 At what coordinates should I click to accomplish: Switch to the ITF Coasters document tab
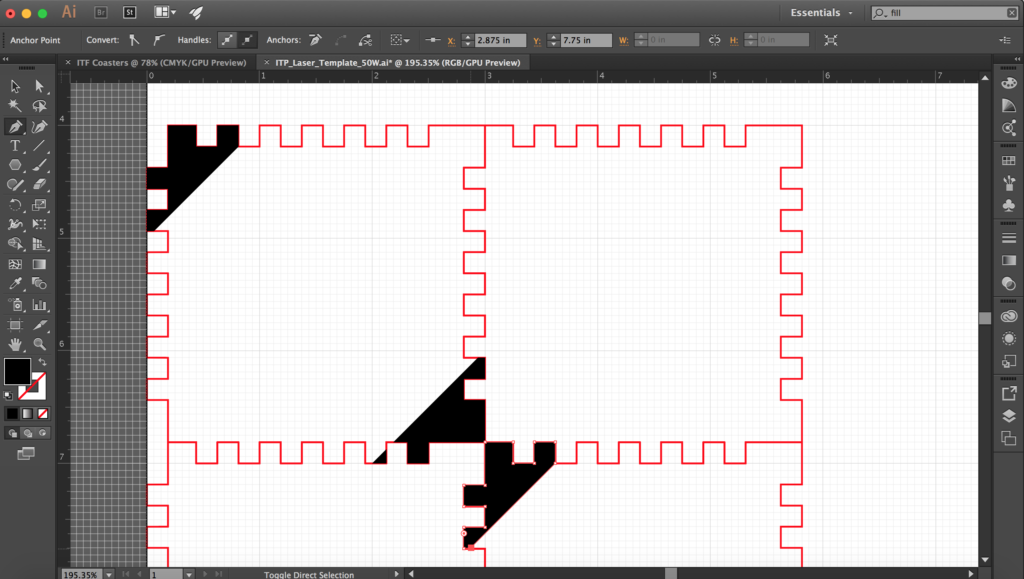click(161, 63)
